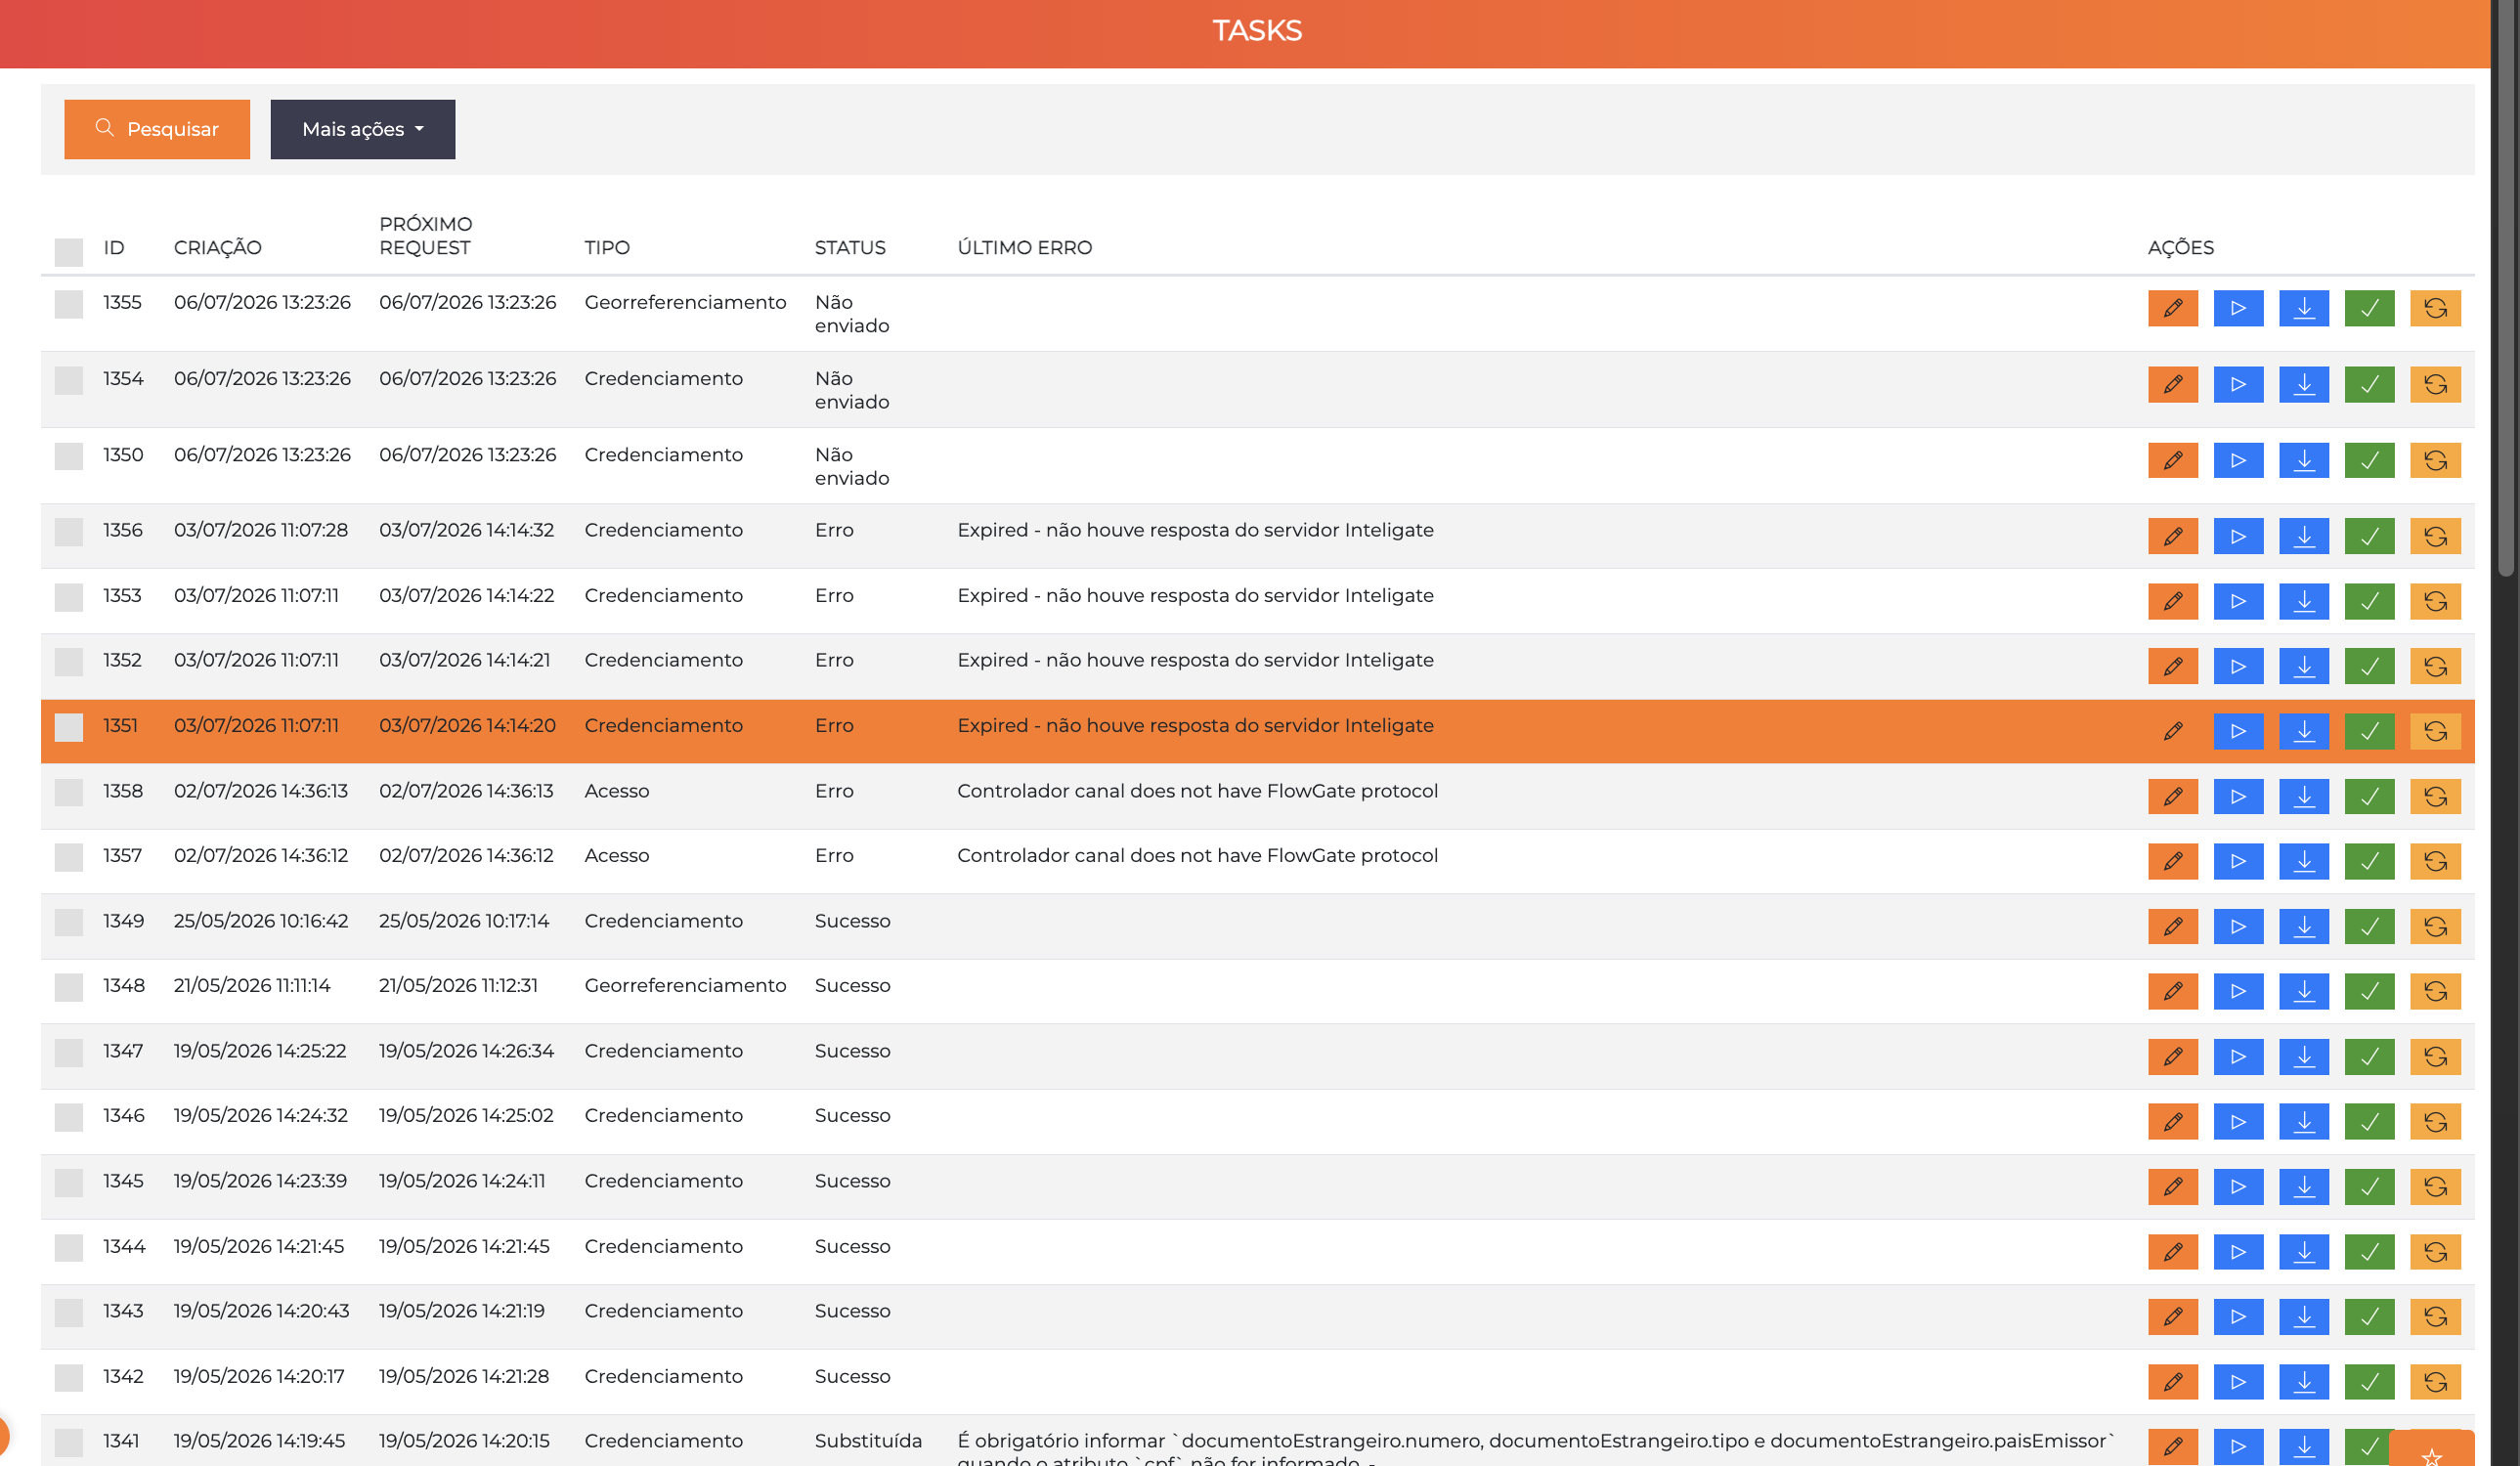Click the star button at bottom right
The height and width of the screenshot is (1466, 2520).
[x=2431, y=1450]
